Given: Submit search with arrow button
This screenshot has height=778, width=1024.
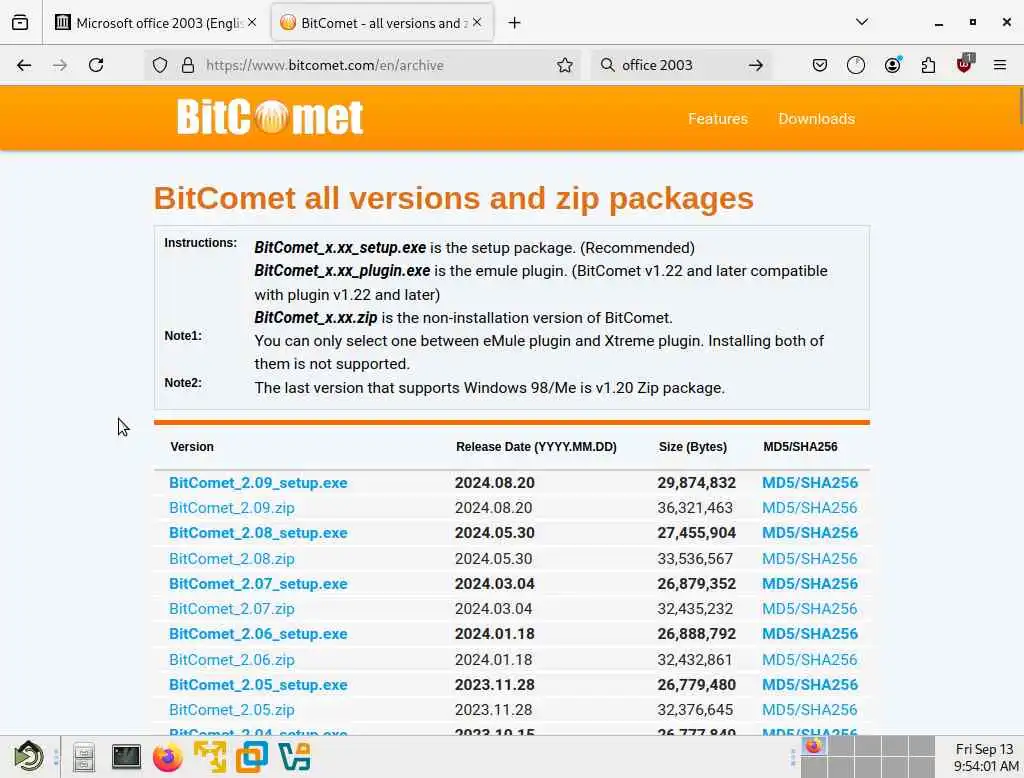Looking at the screenshot, I should click(x=756, y=65).
